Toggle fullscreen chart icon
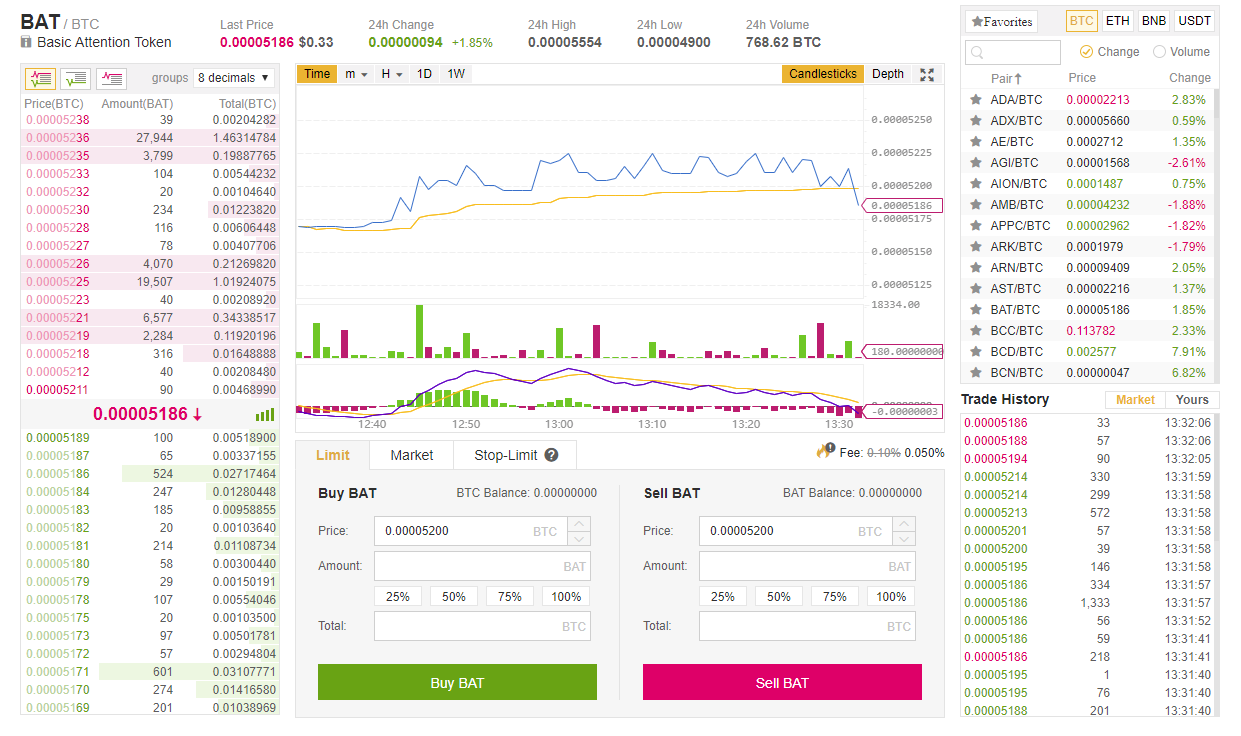This screenshot has width=1241, height=736. 927,74
